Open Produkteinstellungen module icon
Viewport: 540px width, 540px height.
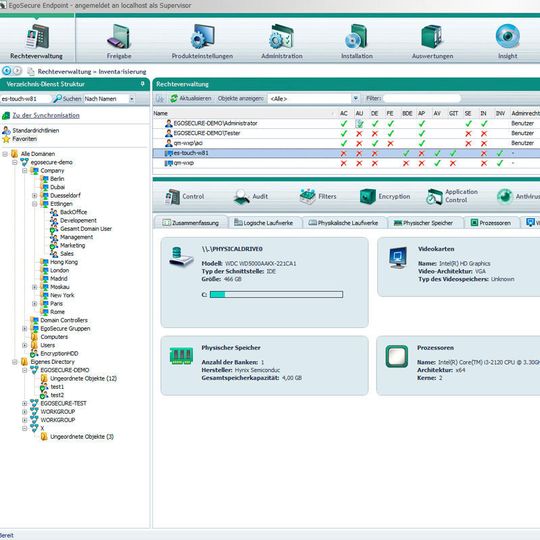(x=202, y=37)
